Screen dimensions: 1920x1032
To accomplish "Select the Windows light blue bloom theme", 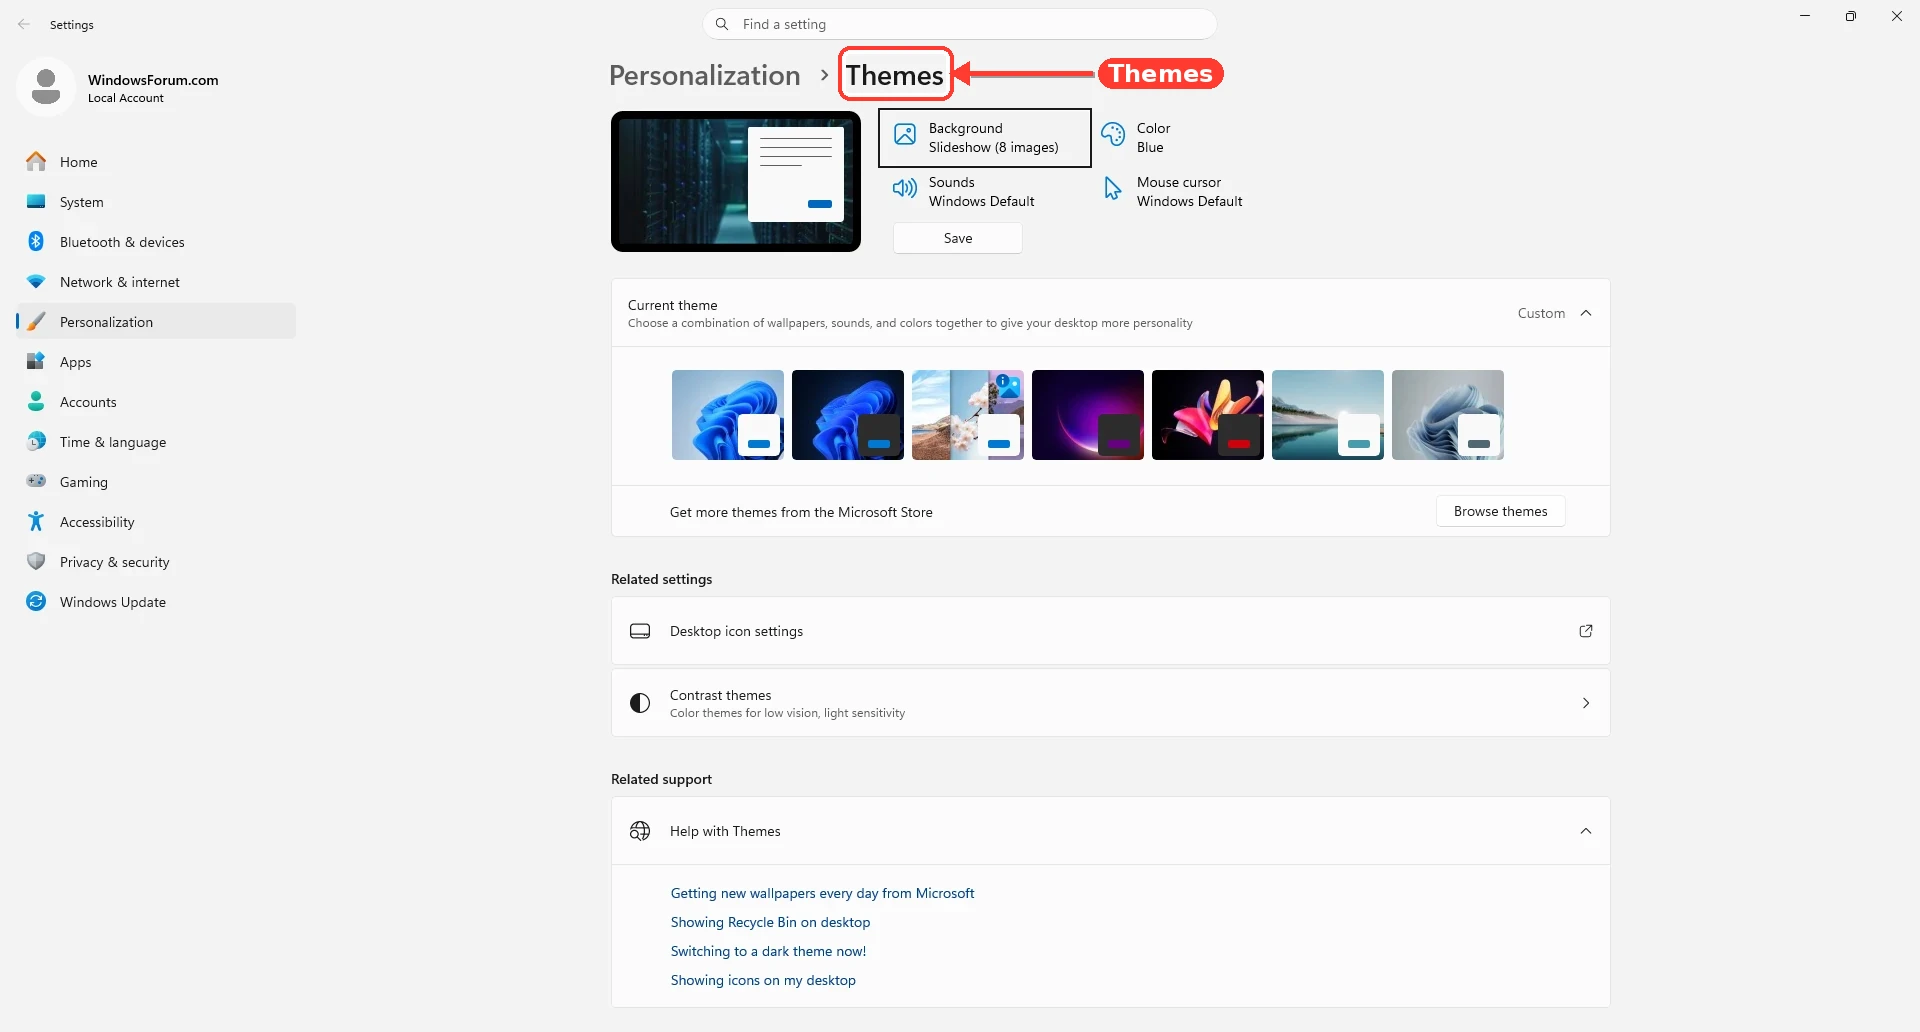I will [x=728, y=415].
